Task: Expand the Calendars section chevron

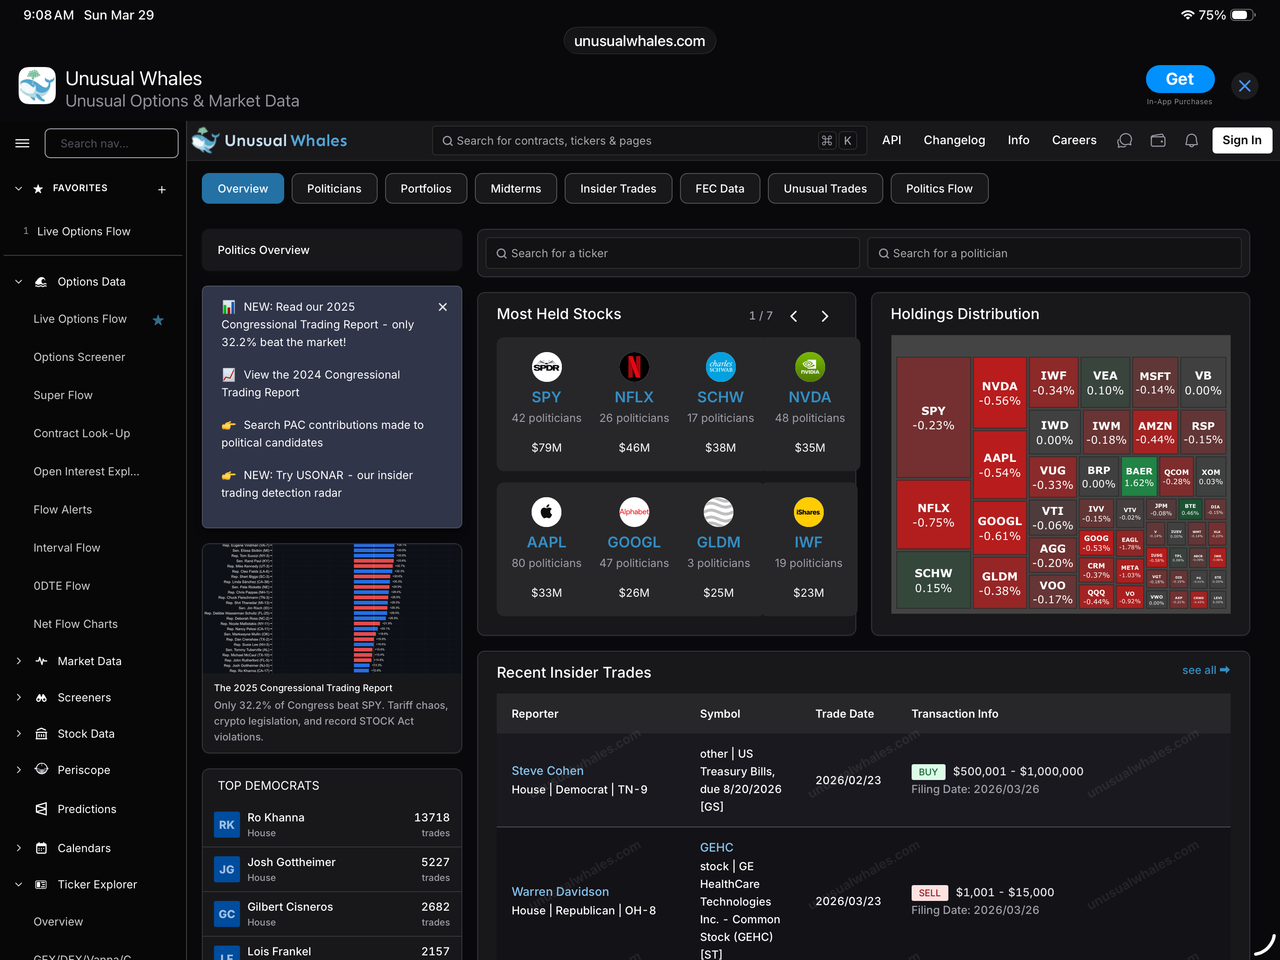Action: coord(18,848)
